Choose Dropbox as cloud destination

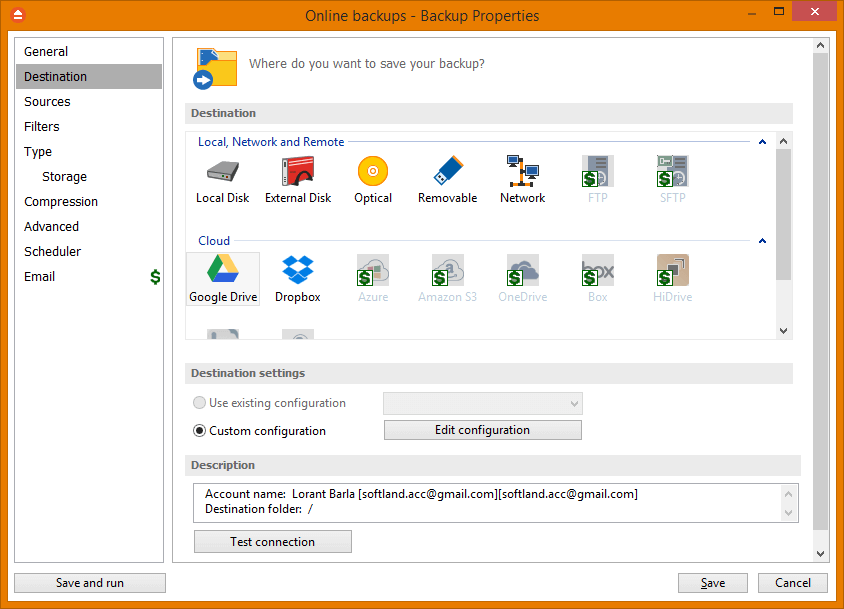click(x=298, y=279)
